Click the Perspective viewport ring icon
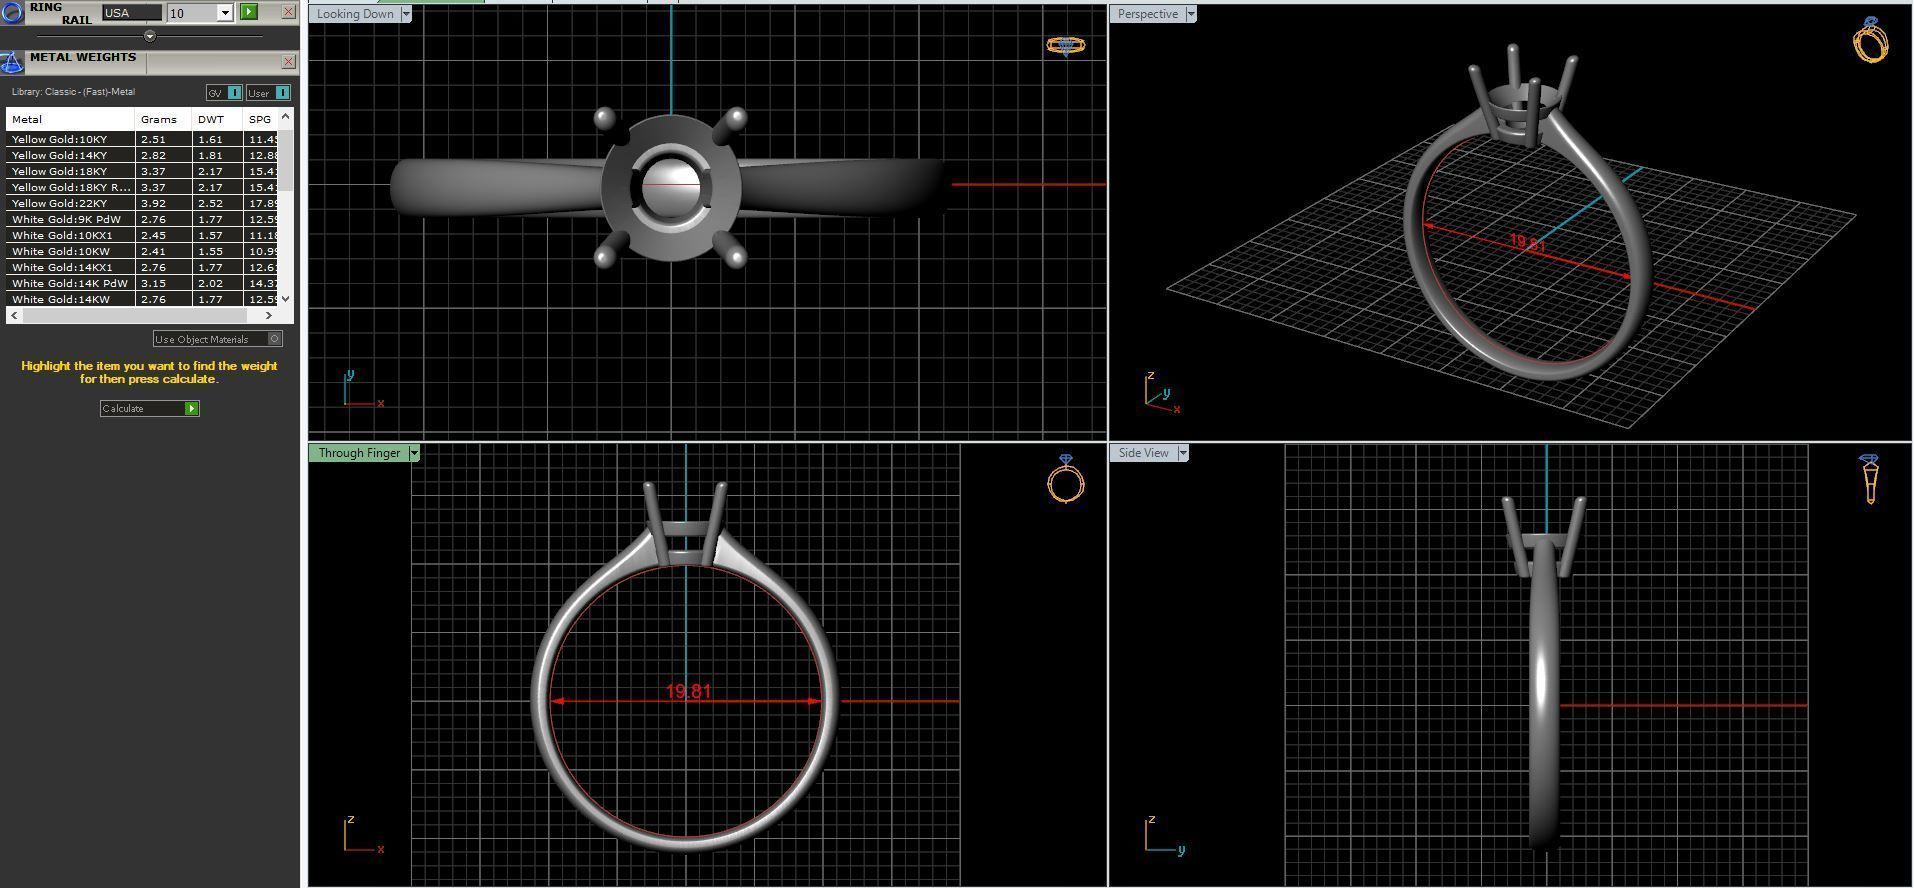Viewport: 1914px width, 888px height. click(x=1870, y=40)
